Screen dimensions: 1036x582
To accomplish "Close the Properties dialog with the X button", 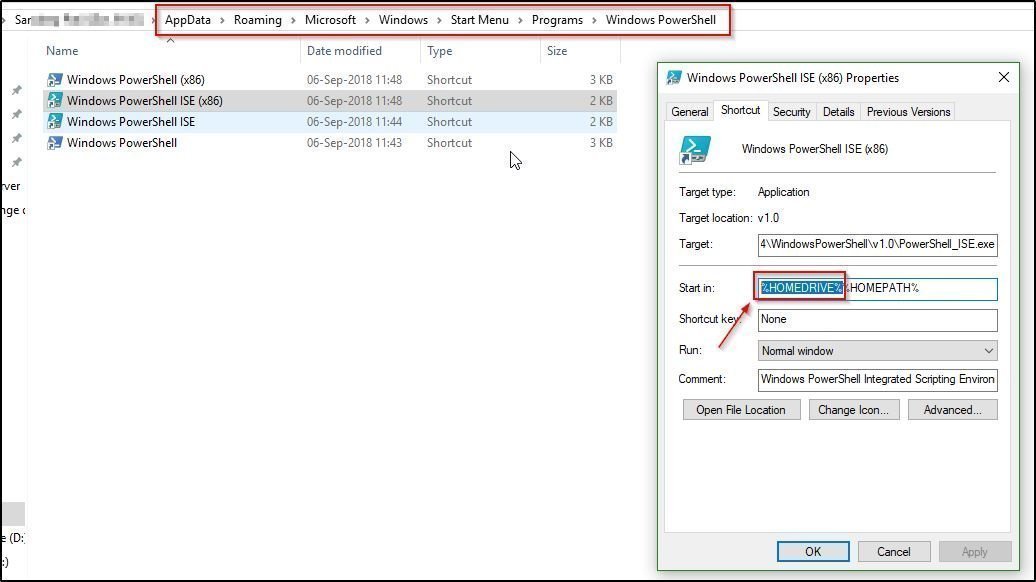I will click(x=1004, y=77).
